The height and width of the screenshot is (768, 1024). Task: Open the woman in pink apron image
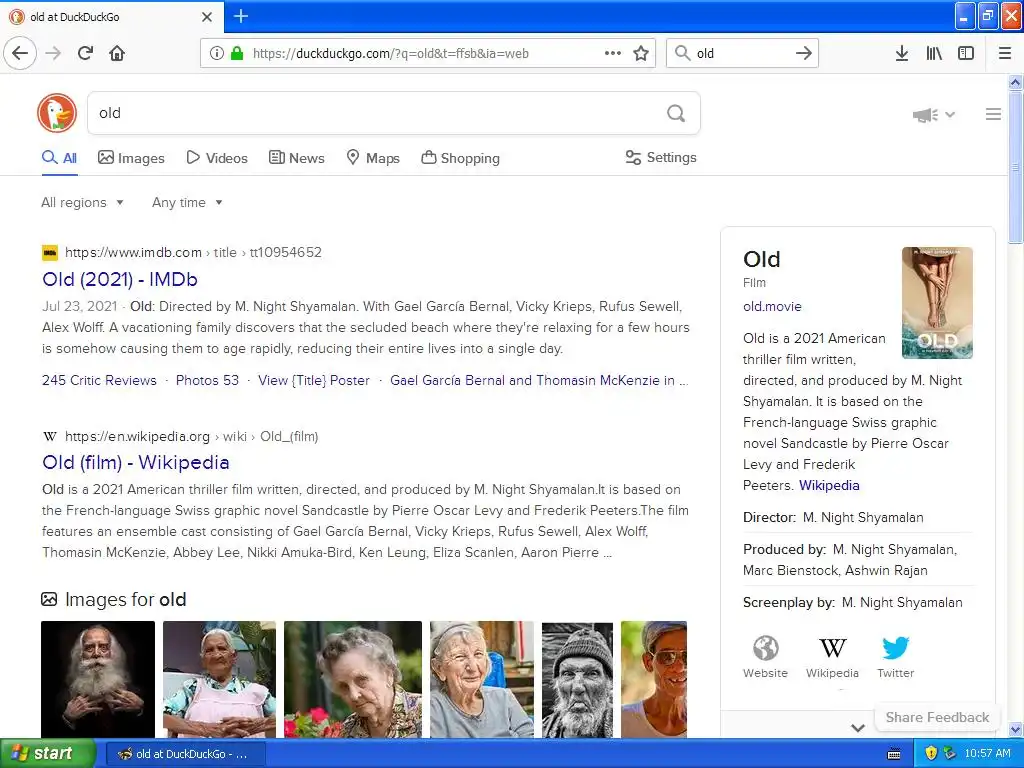click(219, 679)
